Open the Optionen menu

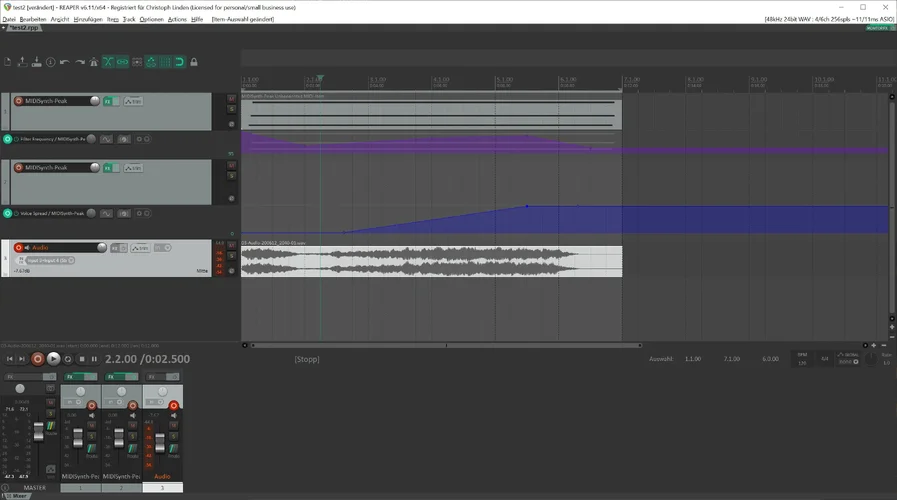pyautogui.click(x=152, y=19)
